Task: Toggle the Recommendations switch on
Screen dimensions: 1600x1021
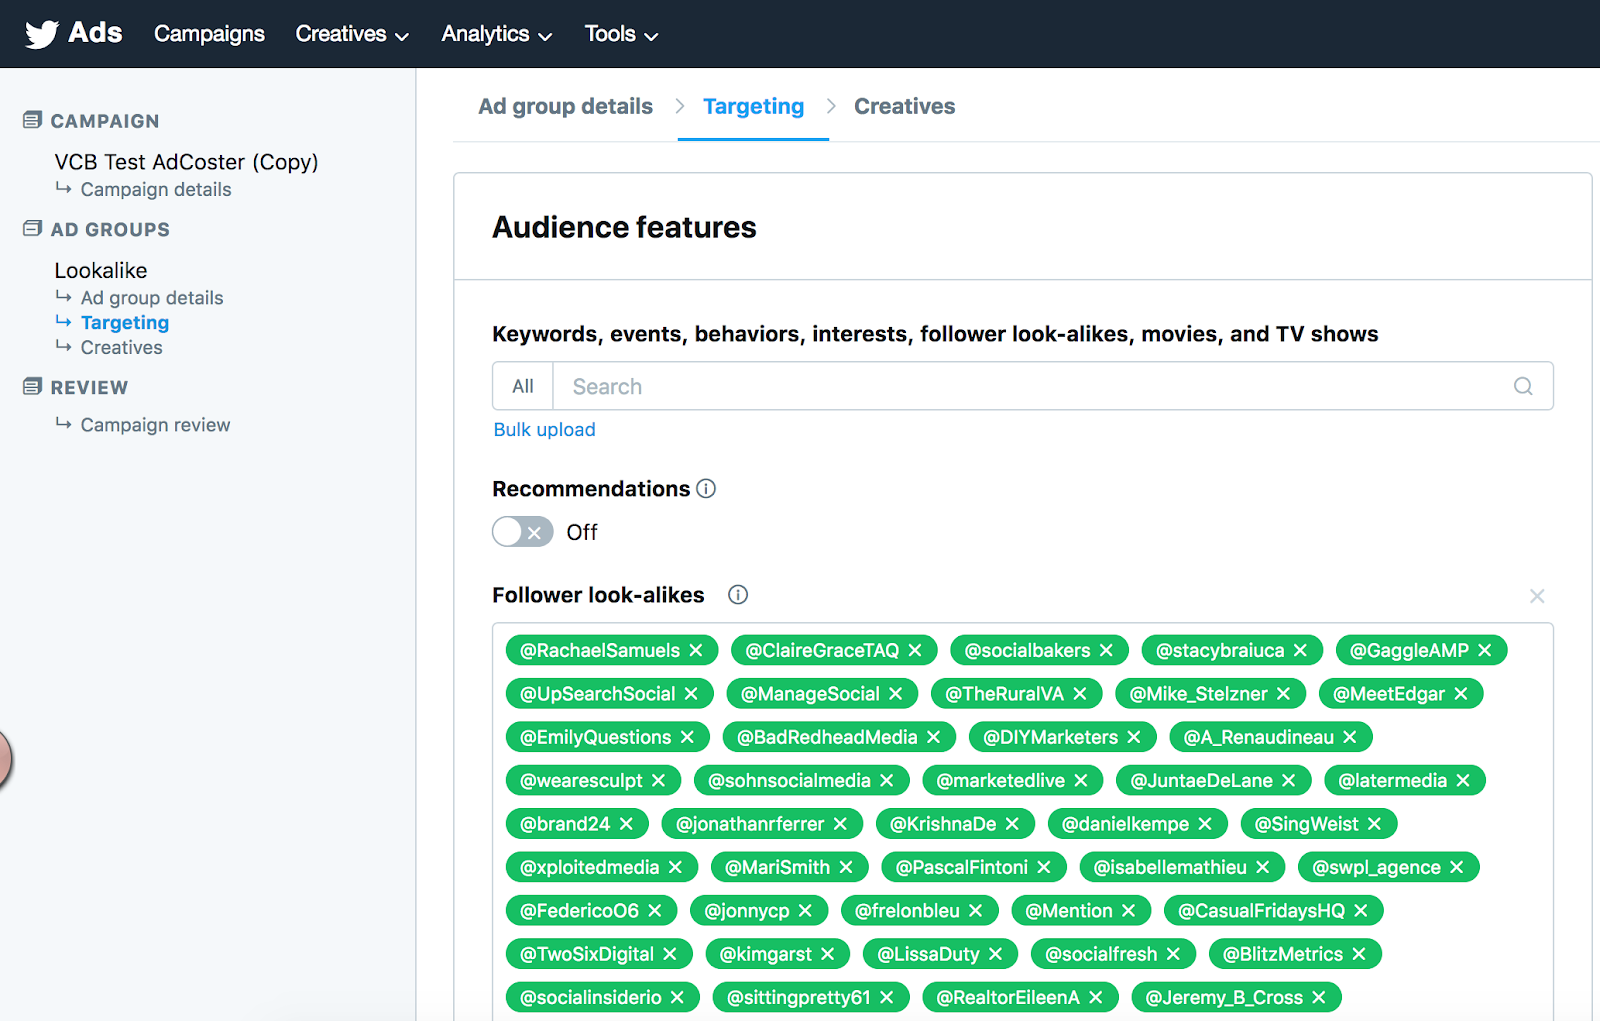Action: coord(522,532)
